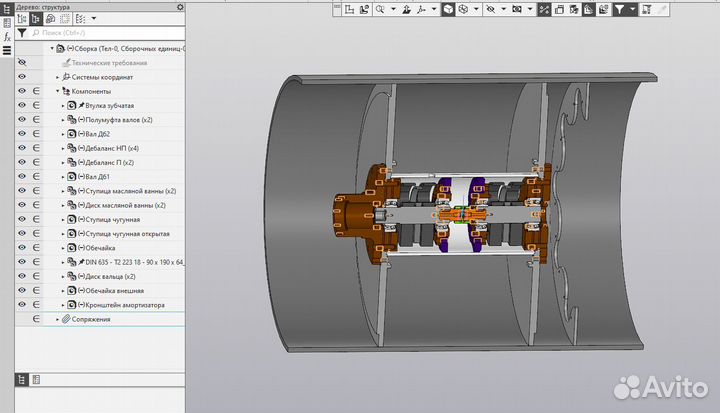Screen dimensions: 720x413
Task: Toggle visibility of Вал Д62
Action: click(22, 133)
